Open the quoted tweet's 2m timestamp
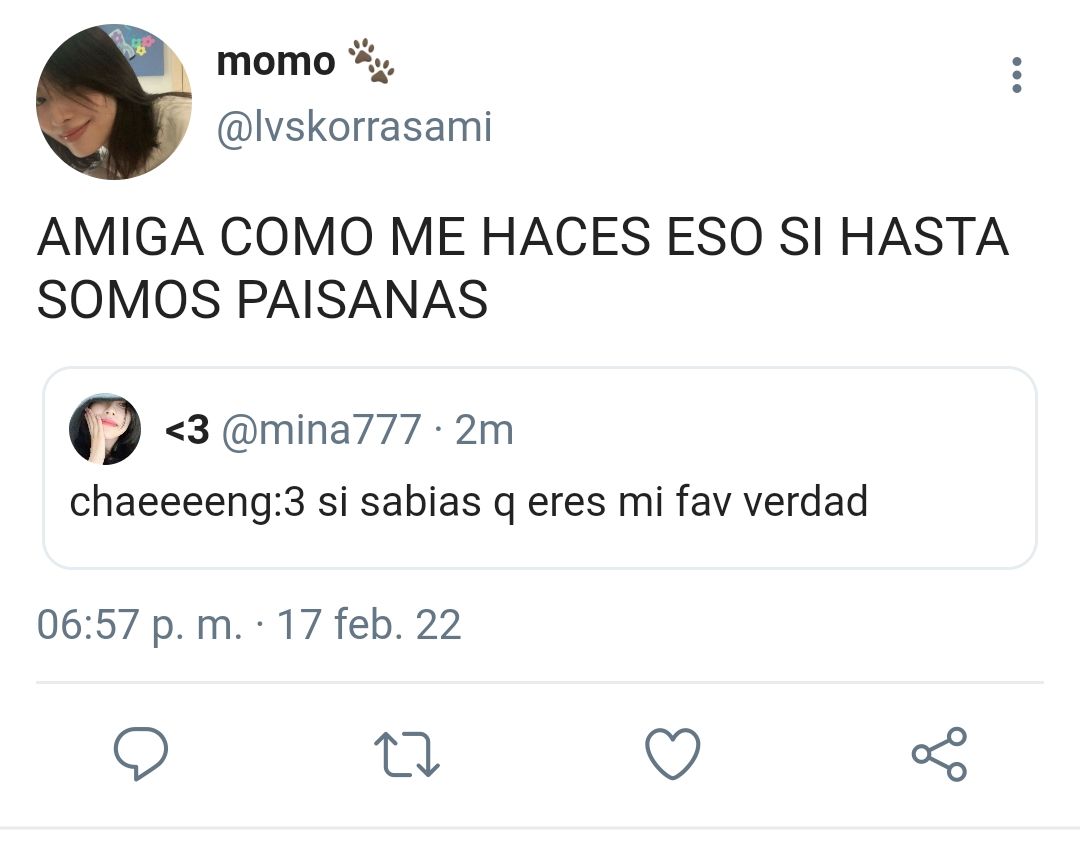 (x=484, y=430)
